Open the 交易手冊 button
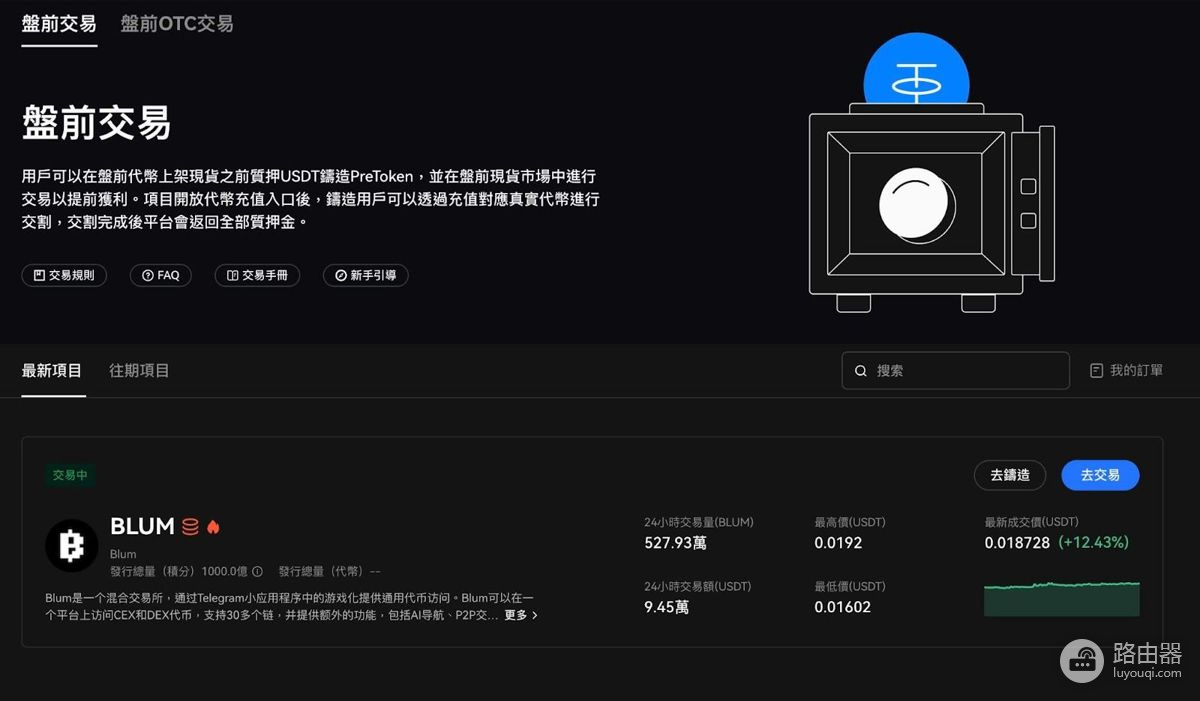The image size is (1200, 701). pos(257,275)
